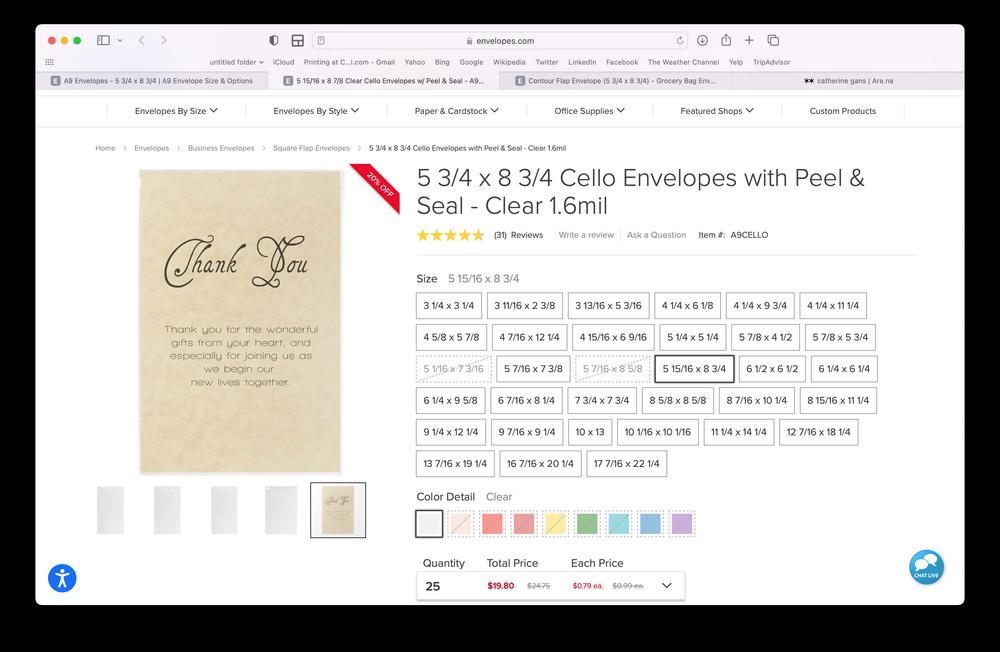Reload page with the refresh icon
The image size is (1000, 652).
tap(680, 40)
